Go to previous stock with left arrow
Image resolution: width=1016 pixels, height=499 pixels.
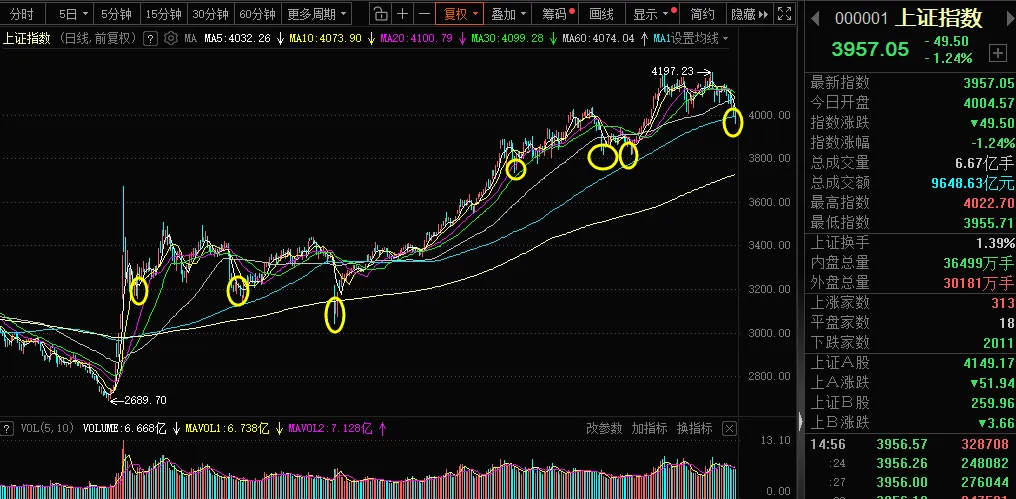click(816, 17)
